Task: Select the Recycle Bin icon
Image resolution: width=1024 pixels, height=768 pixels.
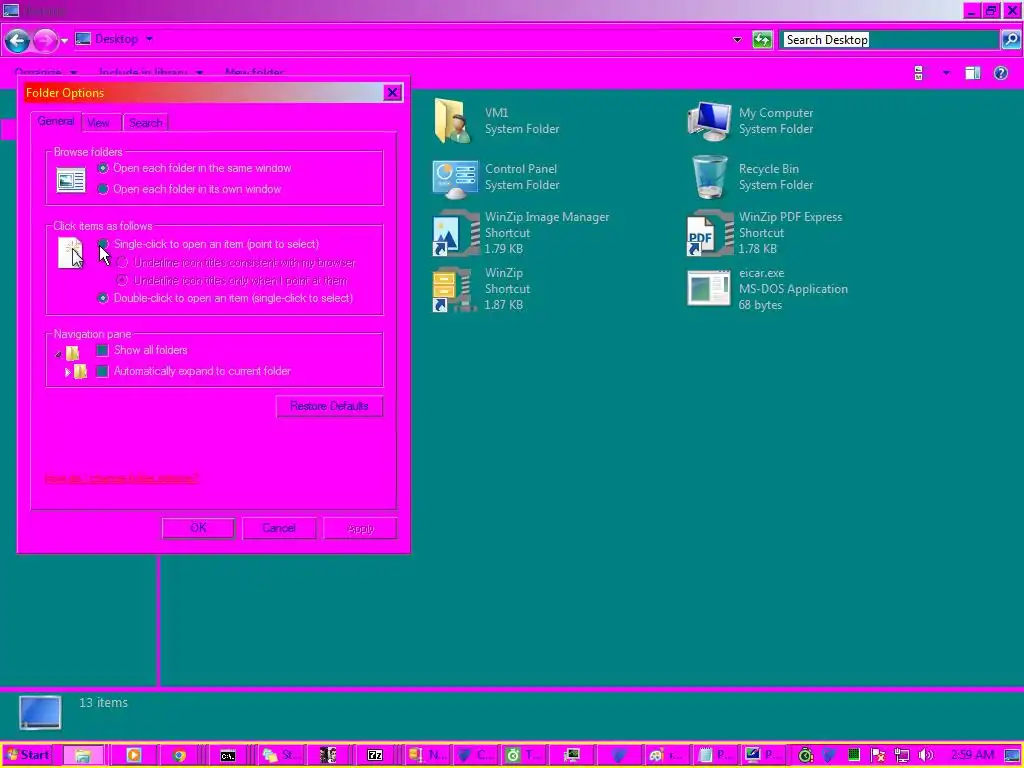Action: coord(709,177)
